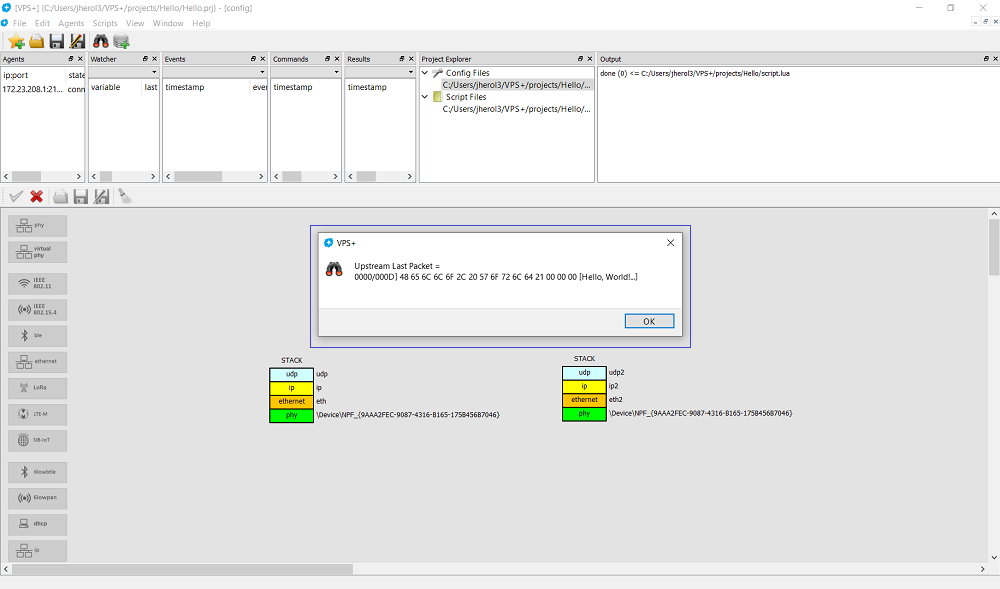1000x589 pixels.
Task: Collapse the Config Files tree node
Action: pyautogui.click(x=425, y=73)
